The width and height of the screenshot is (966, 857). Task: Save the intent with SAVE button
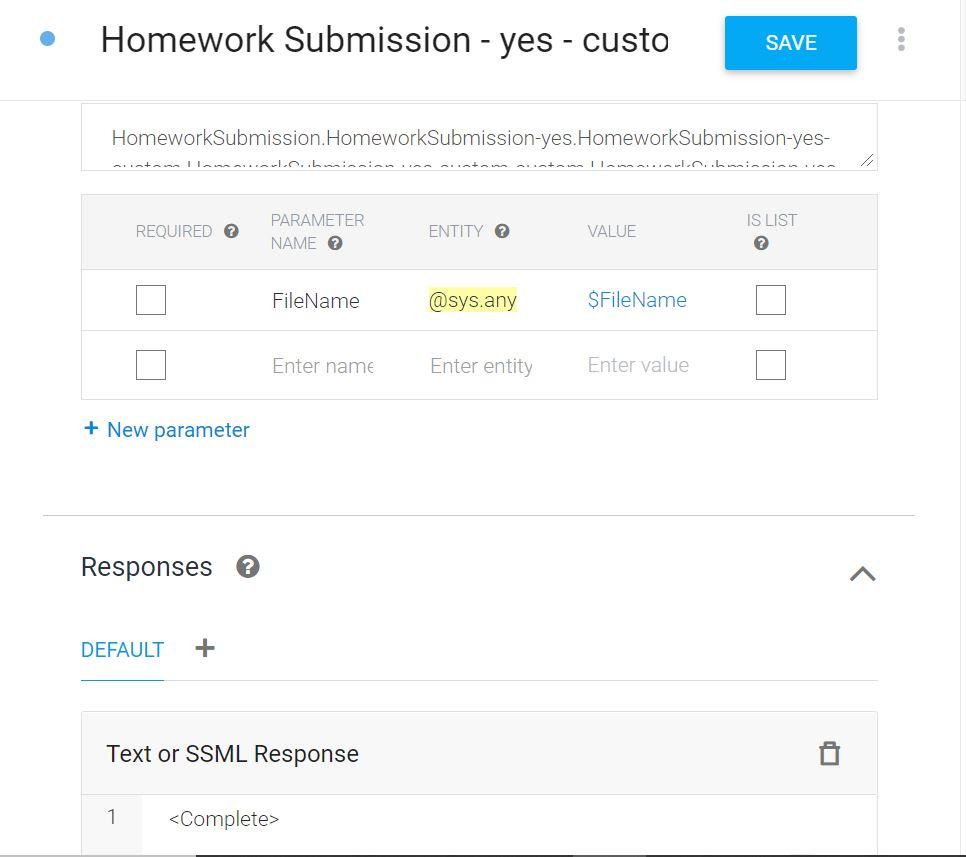(x=790, y=43)
